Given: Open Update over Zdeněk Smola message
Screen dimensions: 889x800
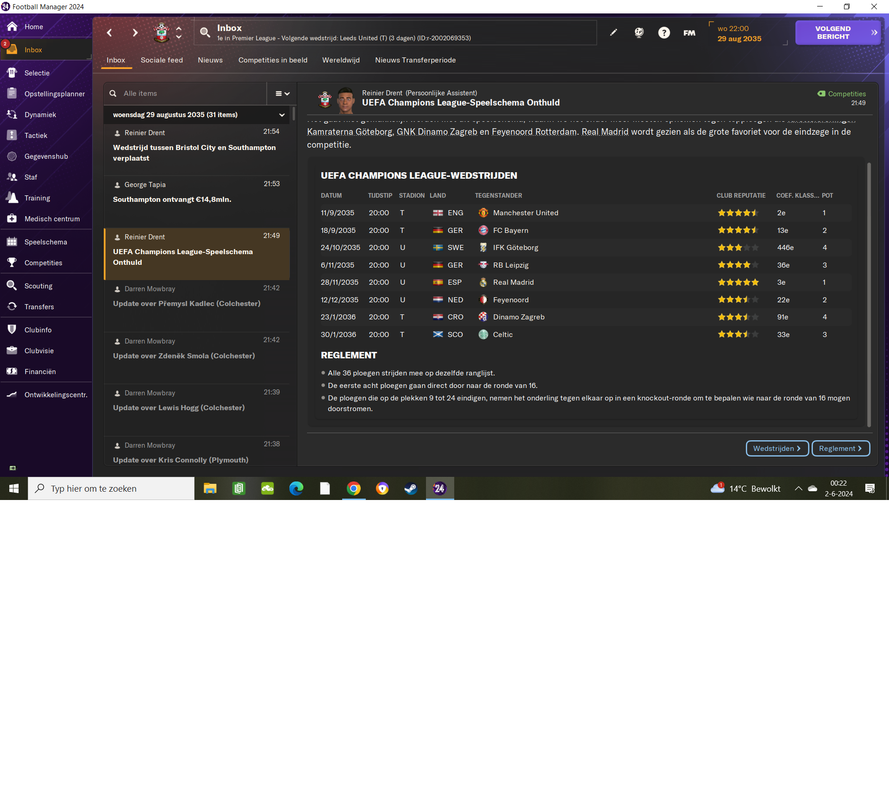Looking at the screenshot, I should [197, 358].
